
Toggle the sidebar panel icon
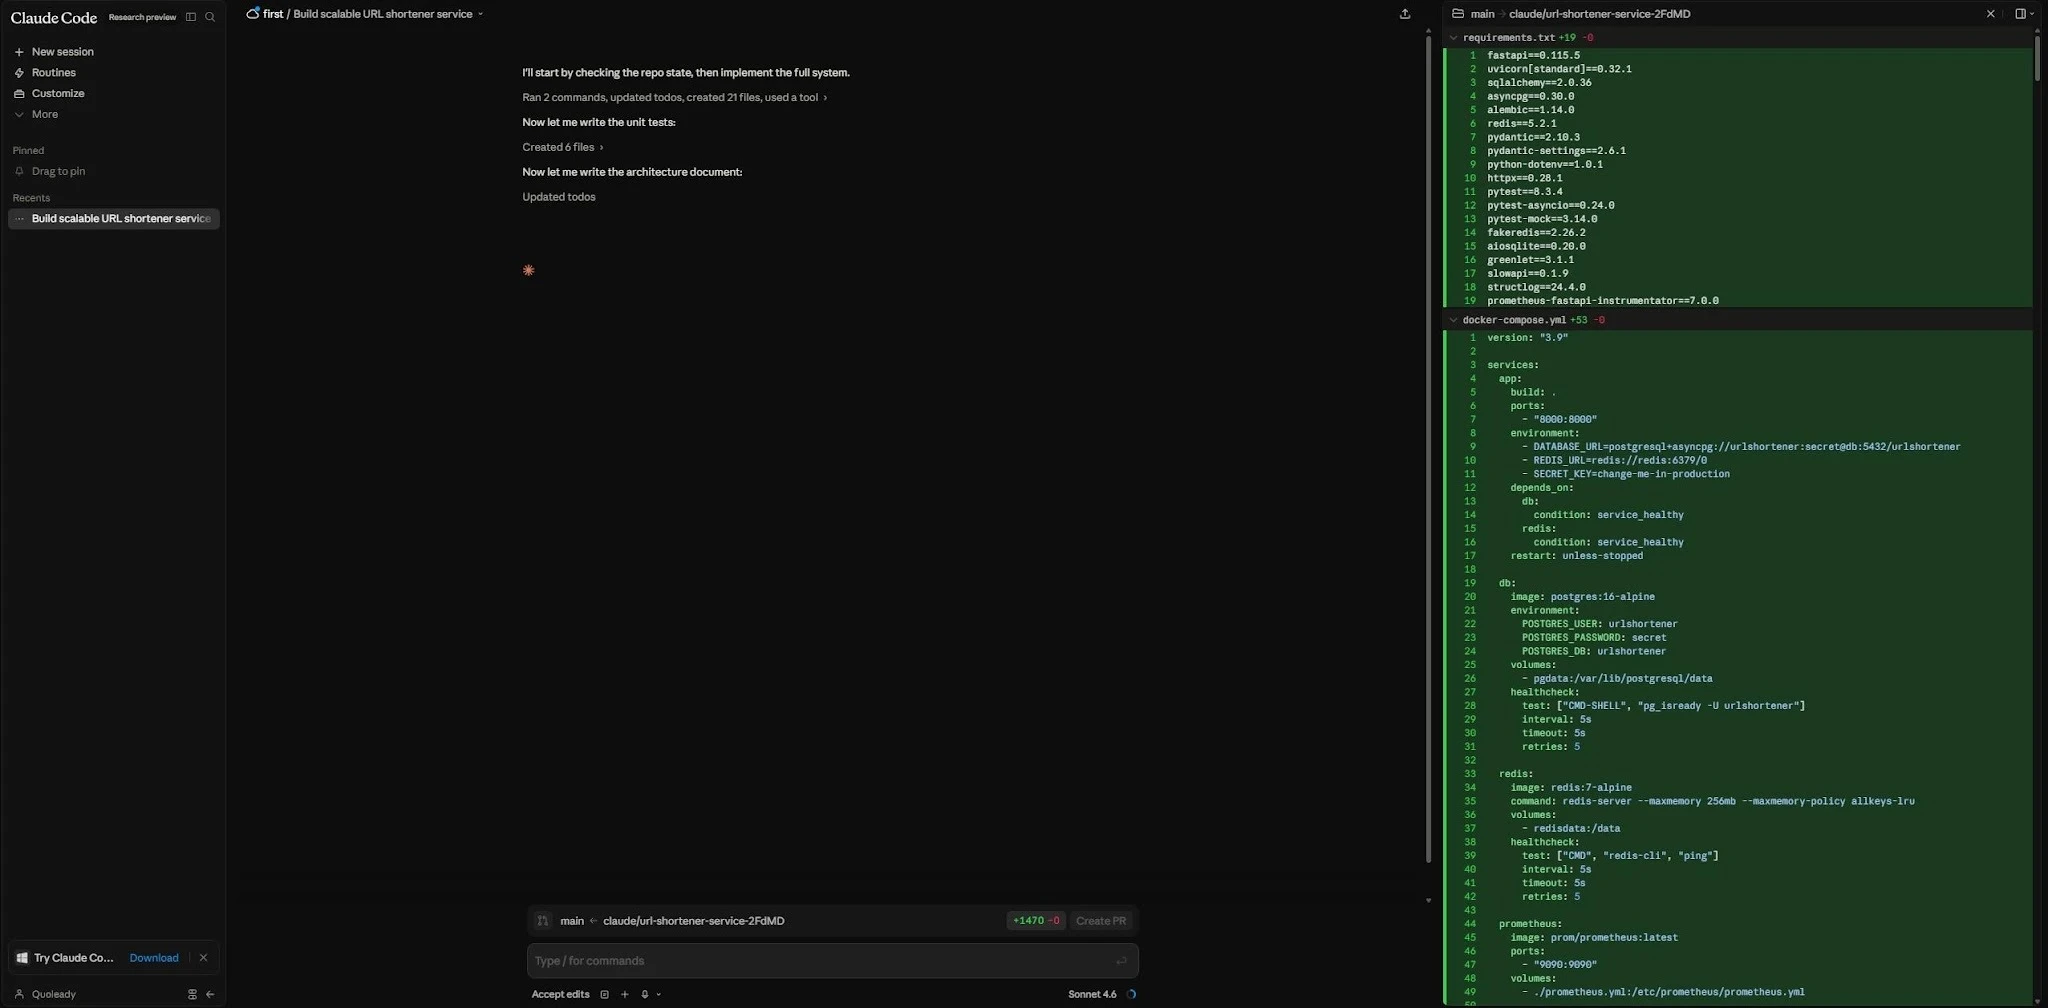point(190,17)
